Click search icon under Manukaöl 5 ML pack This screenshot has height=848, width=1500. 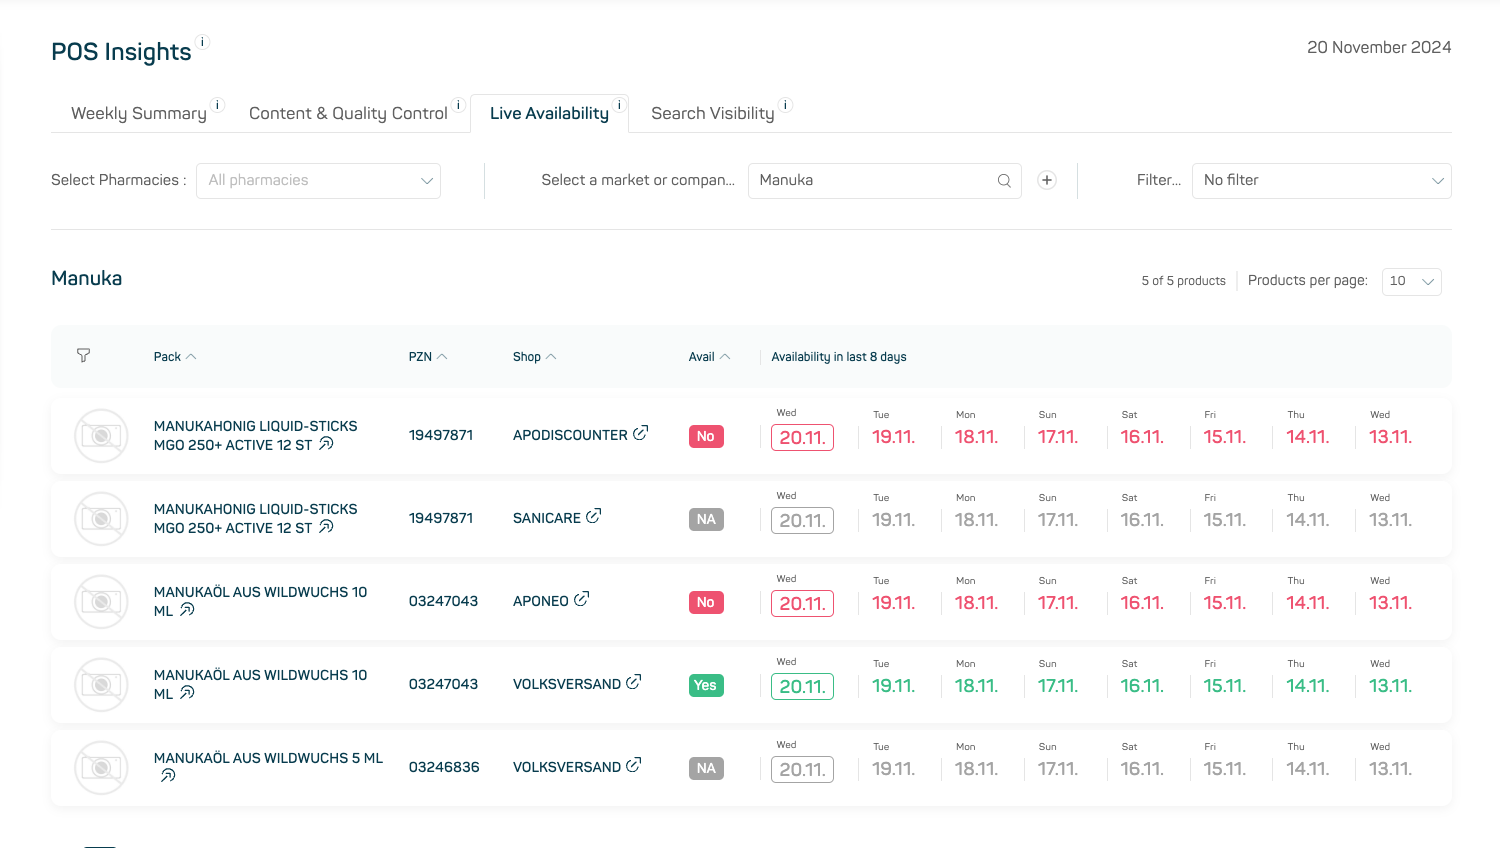click(168, 775)
